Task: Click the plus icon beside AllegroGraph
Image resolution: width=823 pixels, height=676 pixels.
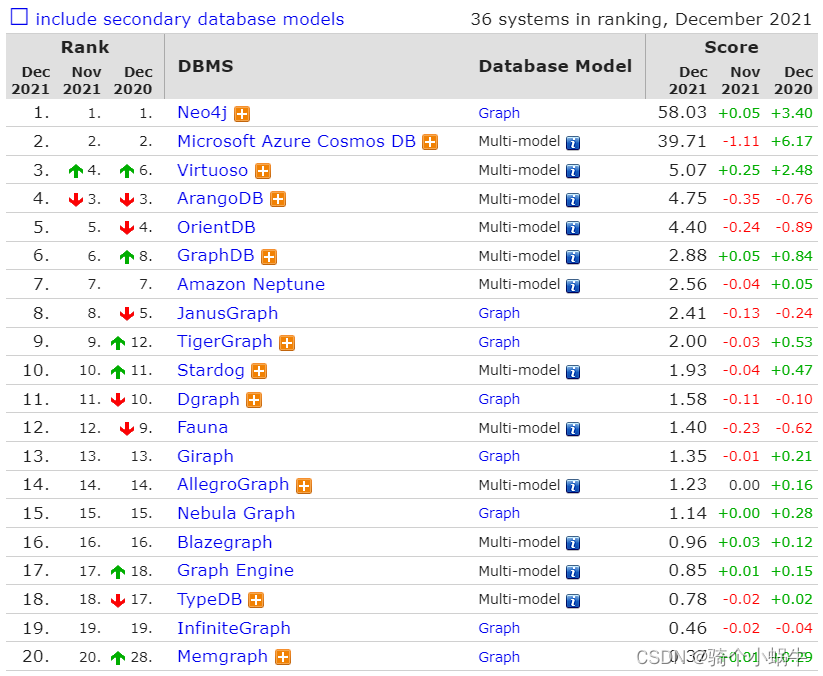Action: tap(304, 485)
